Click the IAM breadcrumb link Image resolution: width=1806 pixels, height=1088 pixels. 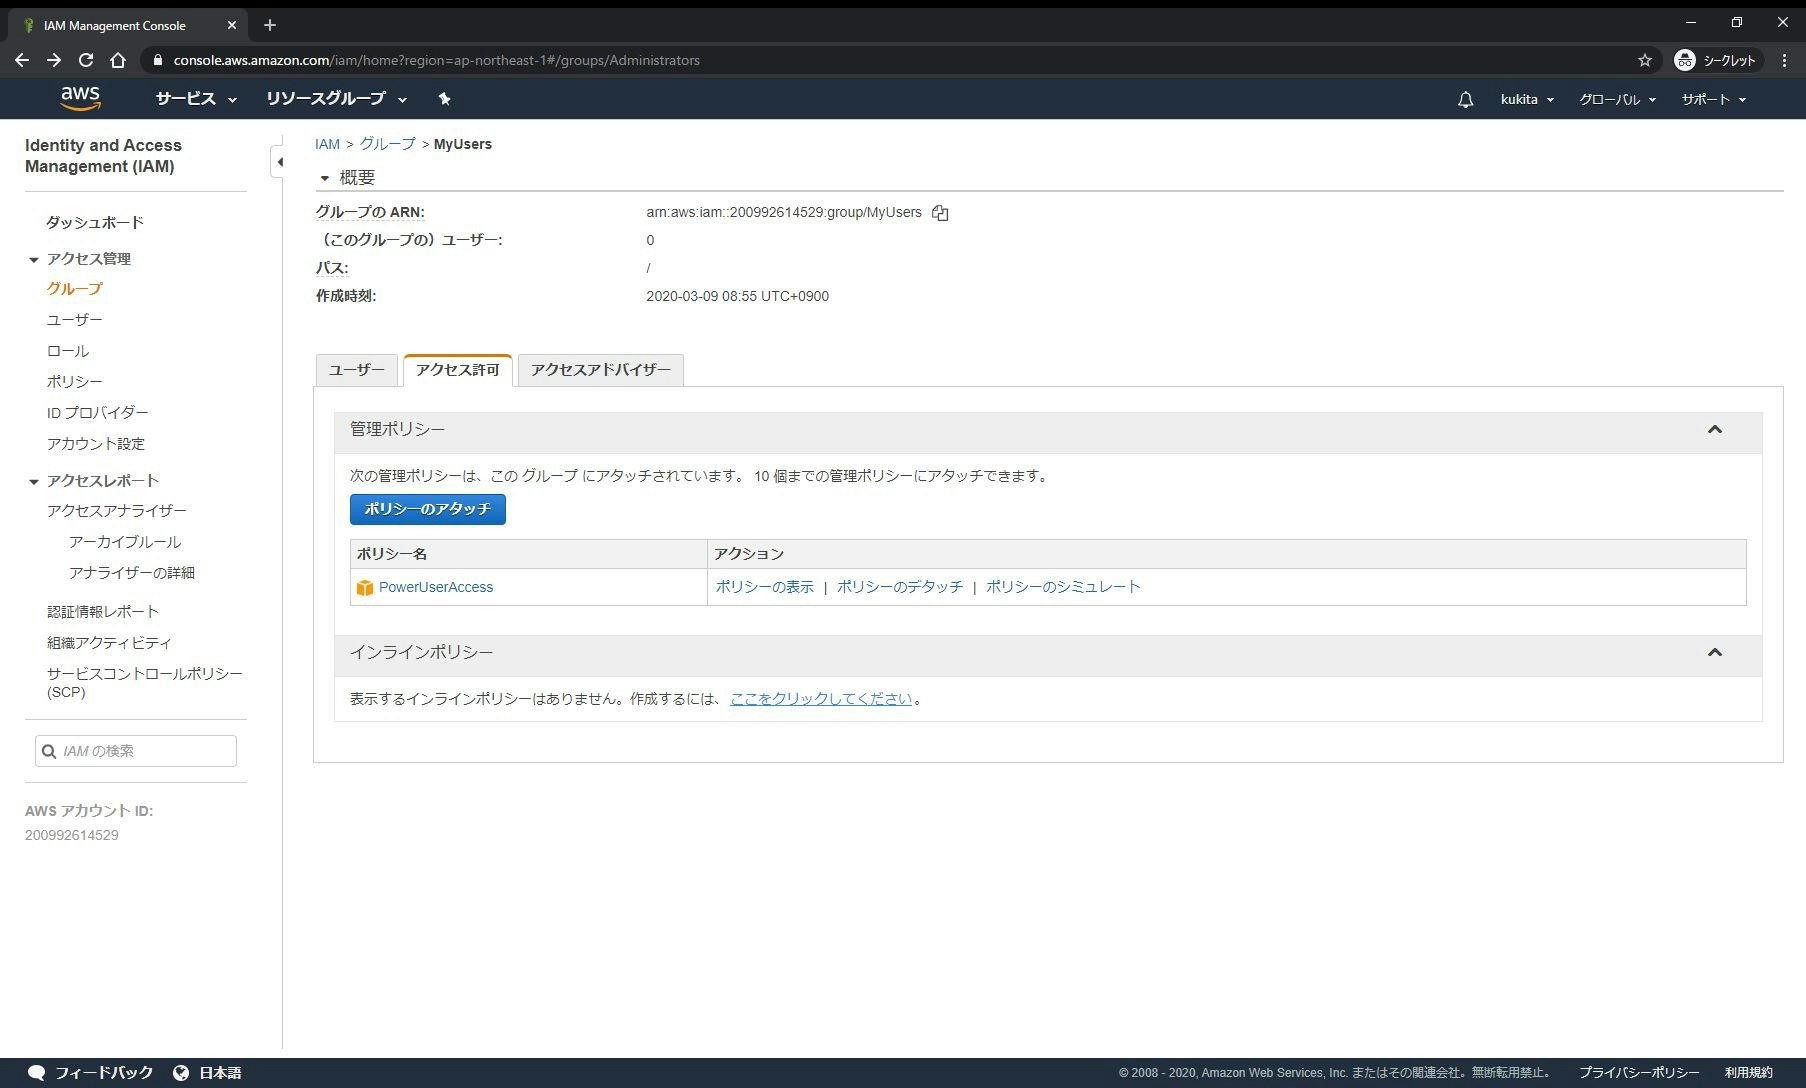(x=327, y=144)
